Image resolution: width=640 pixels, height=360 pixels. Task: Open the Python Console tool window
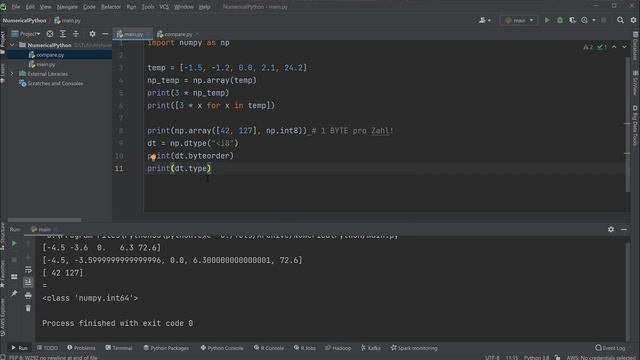[222, 348]
